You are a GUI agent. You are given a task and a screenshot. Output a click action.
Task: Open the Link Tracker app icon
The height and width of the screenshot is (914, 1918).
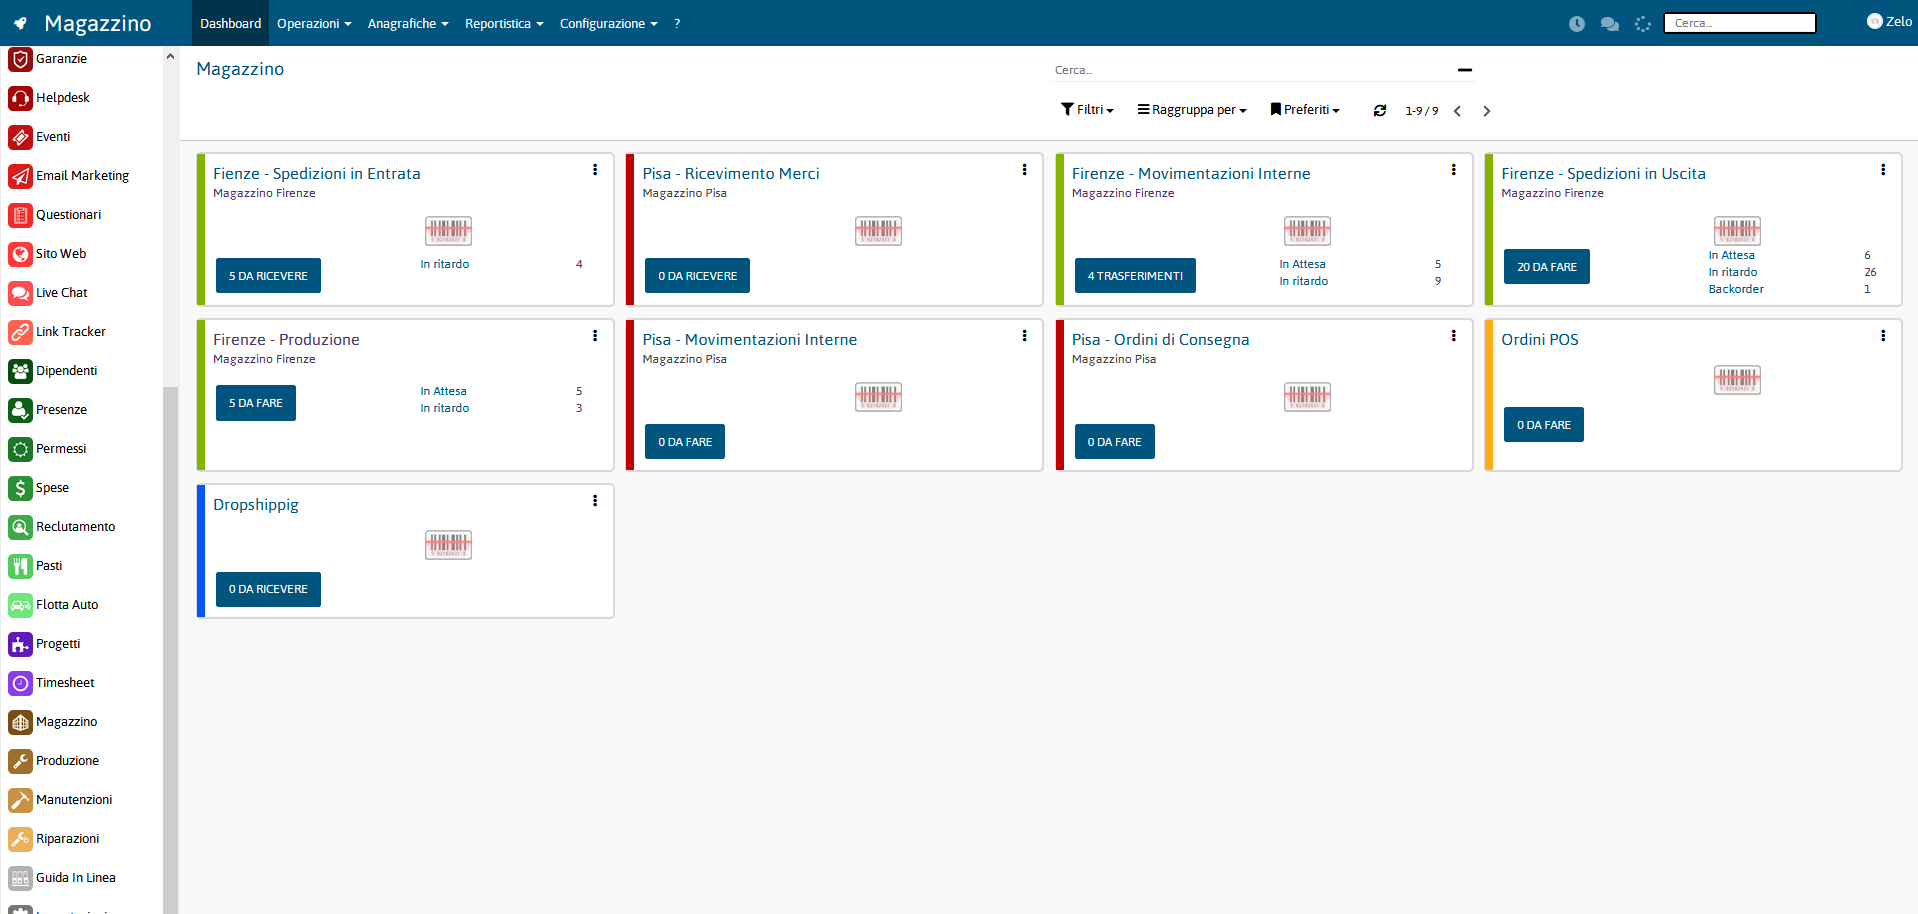point(20,332)
